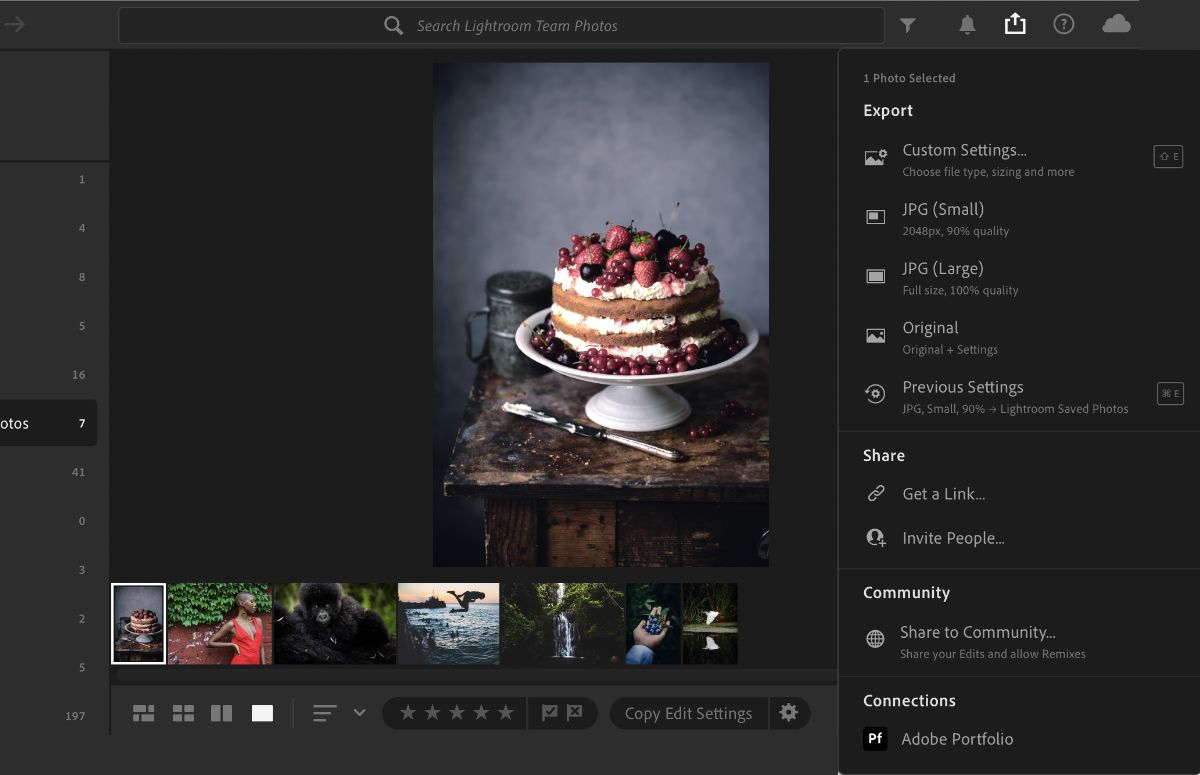Open the Share and Export panel icon

[1015, 23]
